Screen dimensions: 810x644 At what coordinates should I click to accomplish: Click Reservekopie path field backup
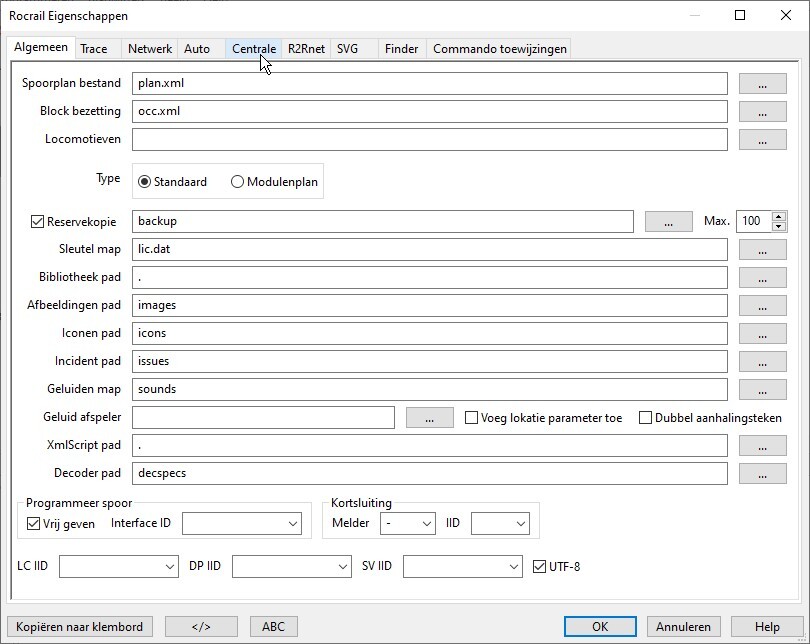coord(383,222)
